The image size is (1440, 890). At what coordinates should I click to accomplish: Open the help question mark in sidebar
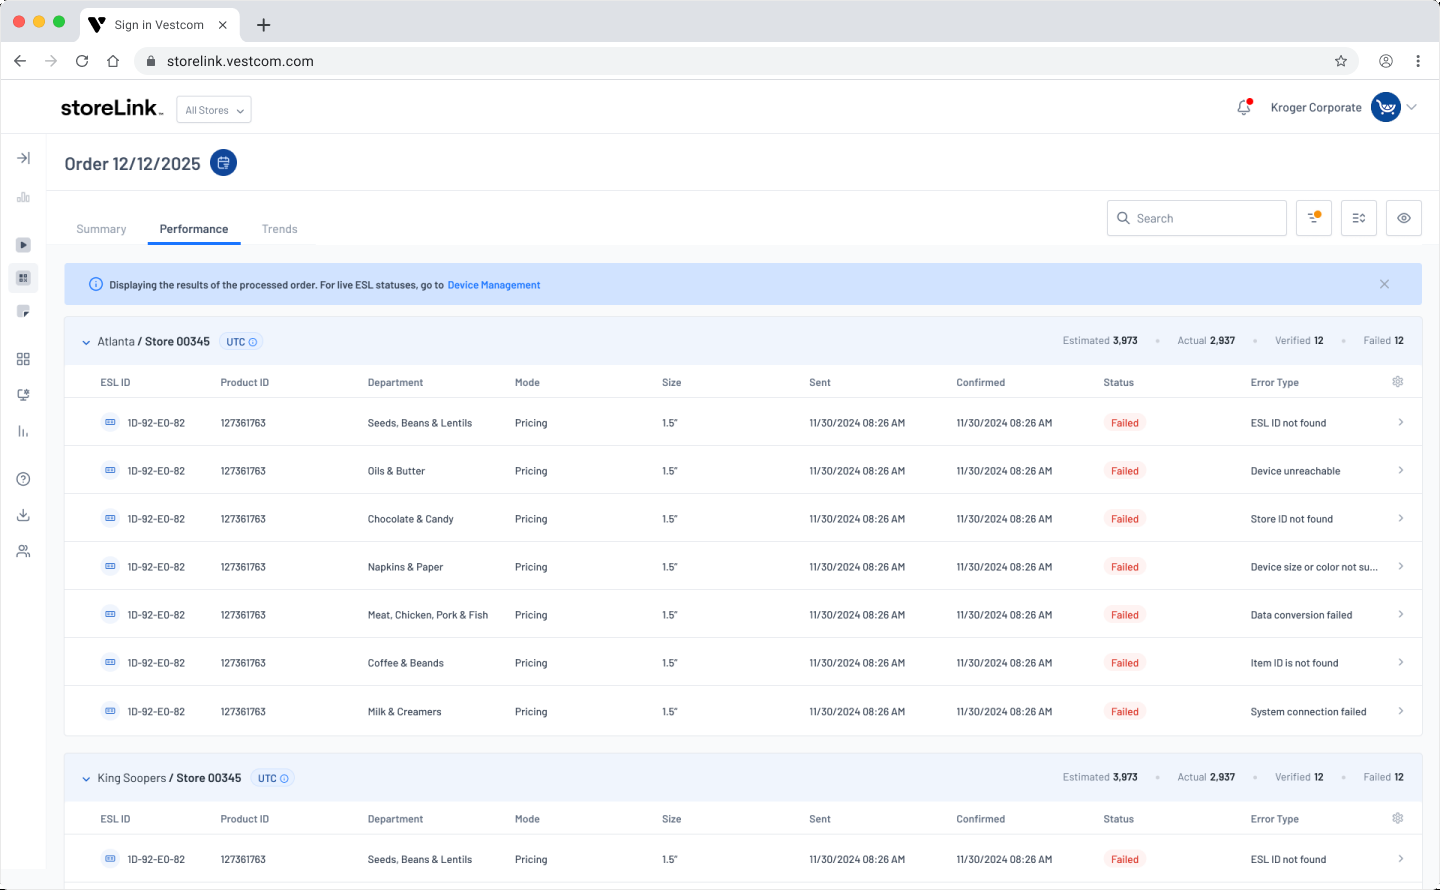(x=23, y=479)
